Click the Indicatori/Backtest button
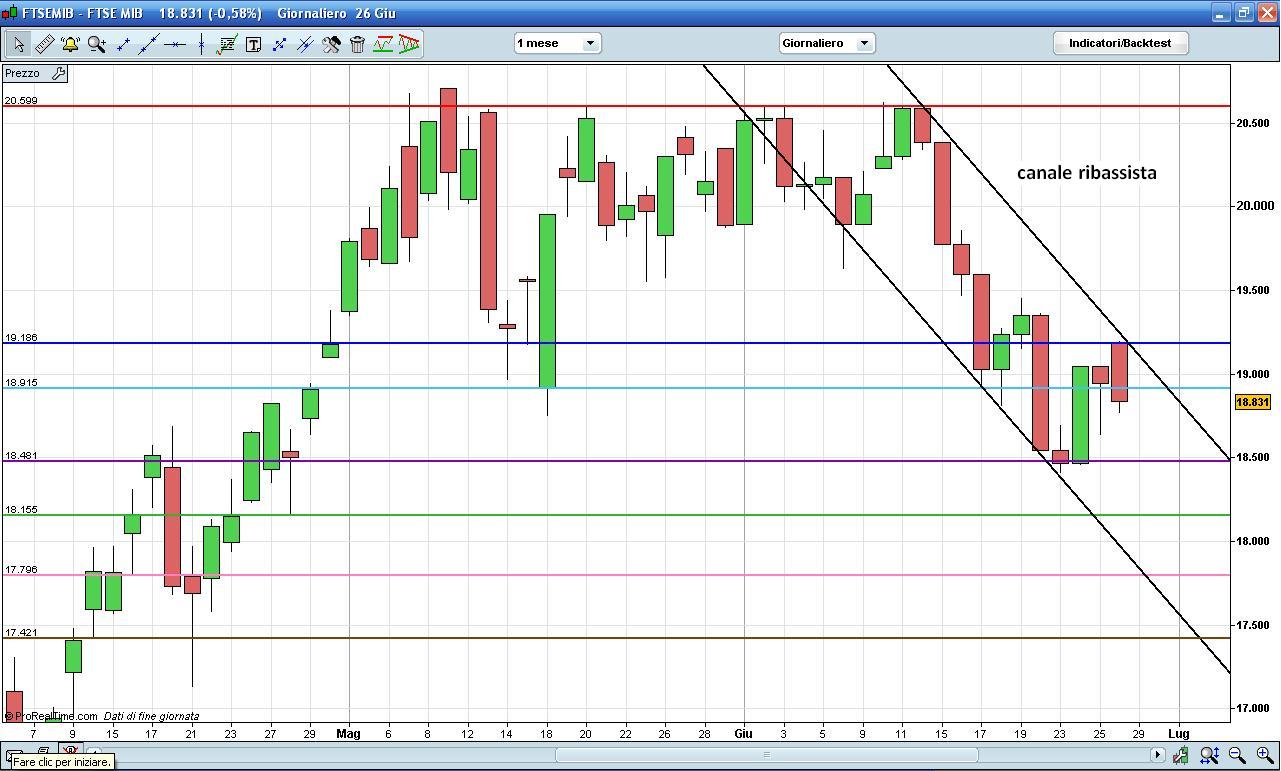Image resolution: width=1281 pixels, height=771 pixels. 1119,43
